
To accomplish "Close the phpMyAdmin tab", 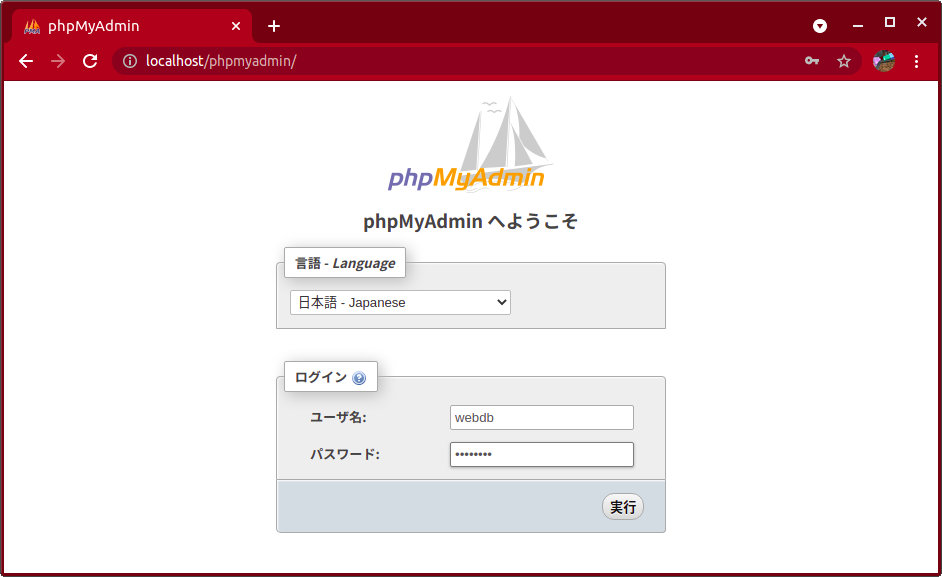I will coord(236,26).
